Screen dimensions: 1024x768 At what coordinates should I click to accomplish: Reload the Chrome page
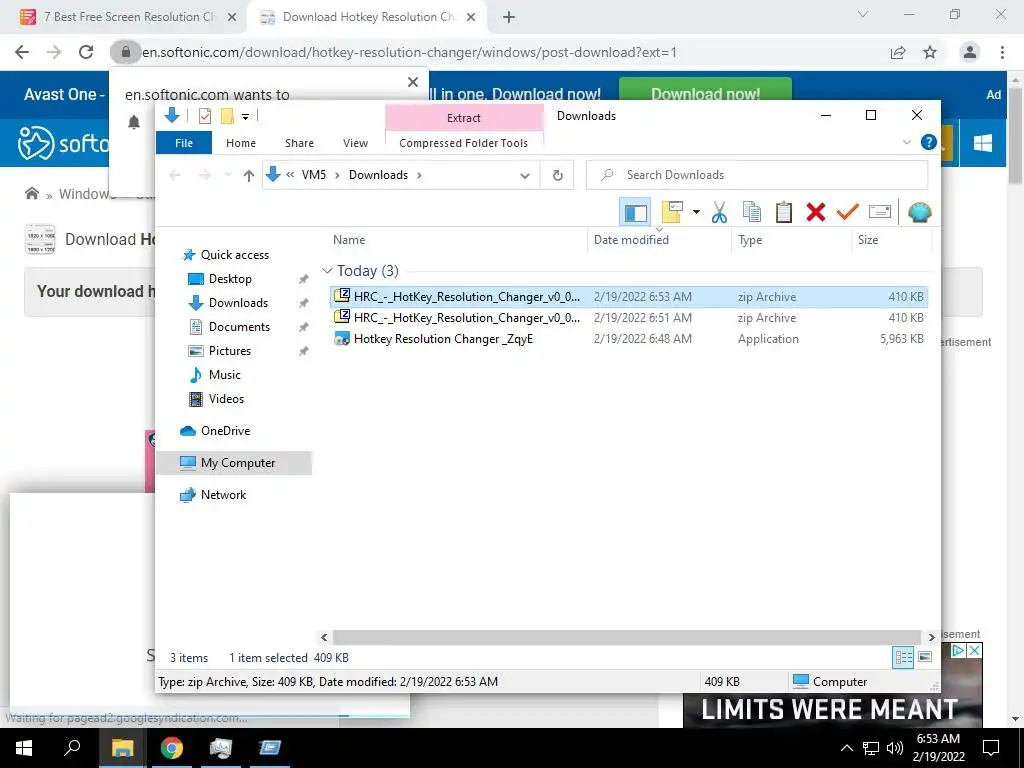pyautogui.click(x=86, y=52)
